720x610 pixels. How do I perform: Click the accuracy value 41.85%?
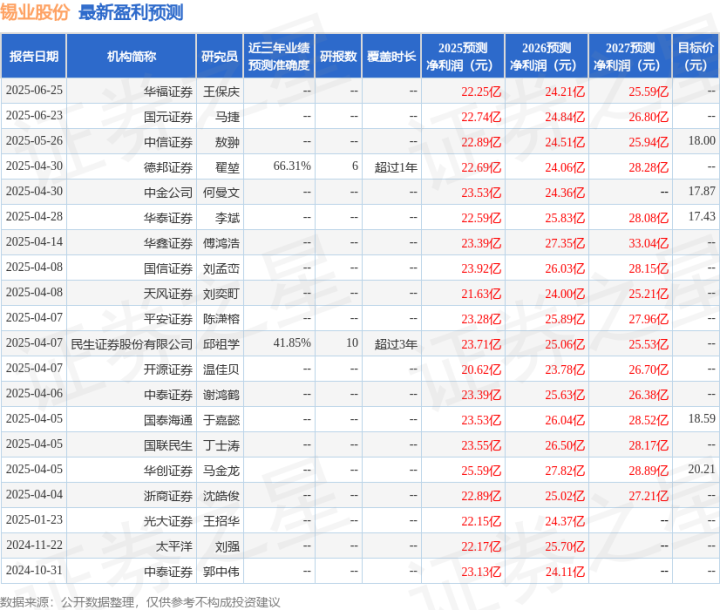pyautogui.click(x=292, y=343)
